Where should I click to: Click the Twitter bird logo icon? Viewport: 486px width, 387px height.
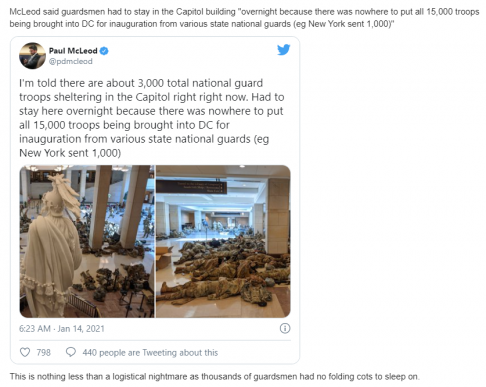point(283,50)
